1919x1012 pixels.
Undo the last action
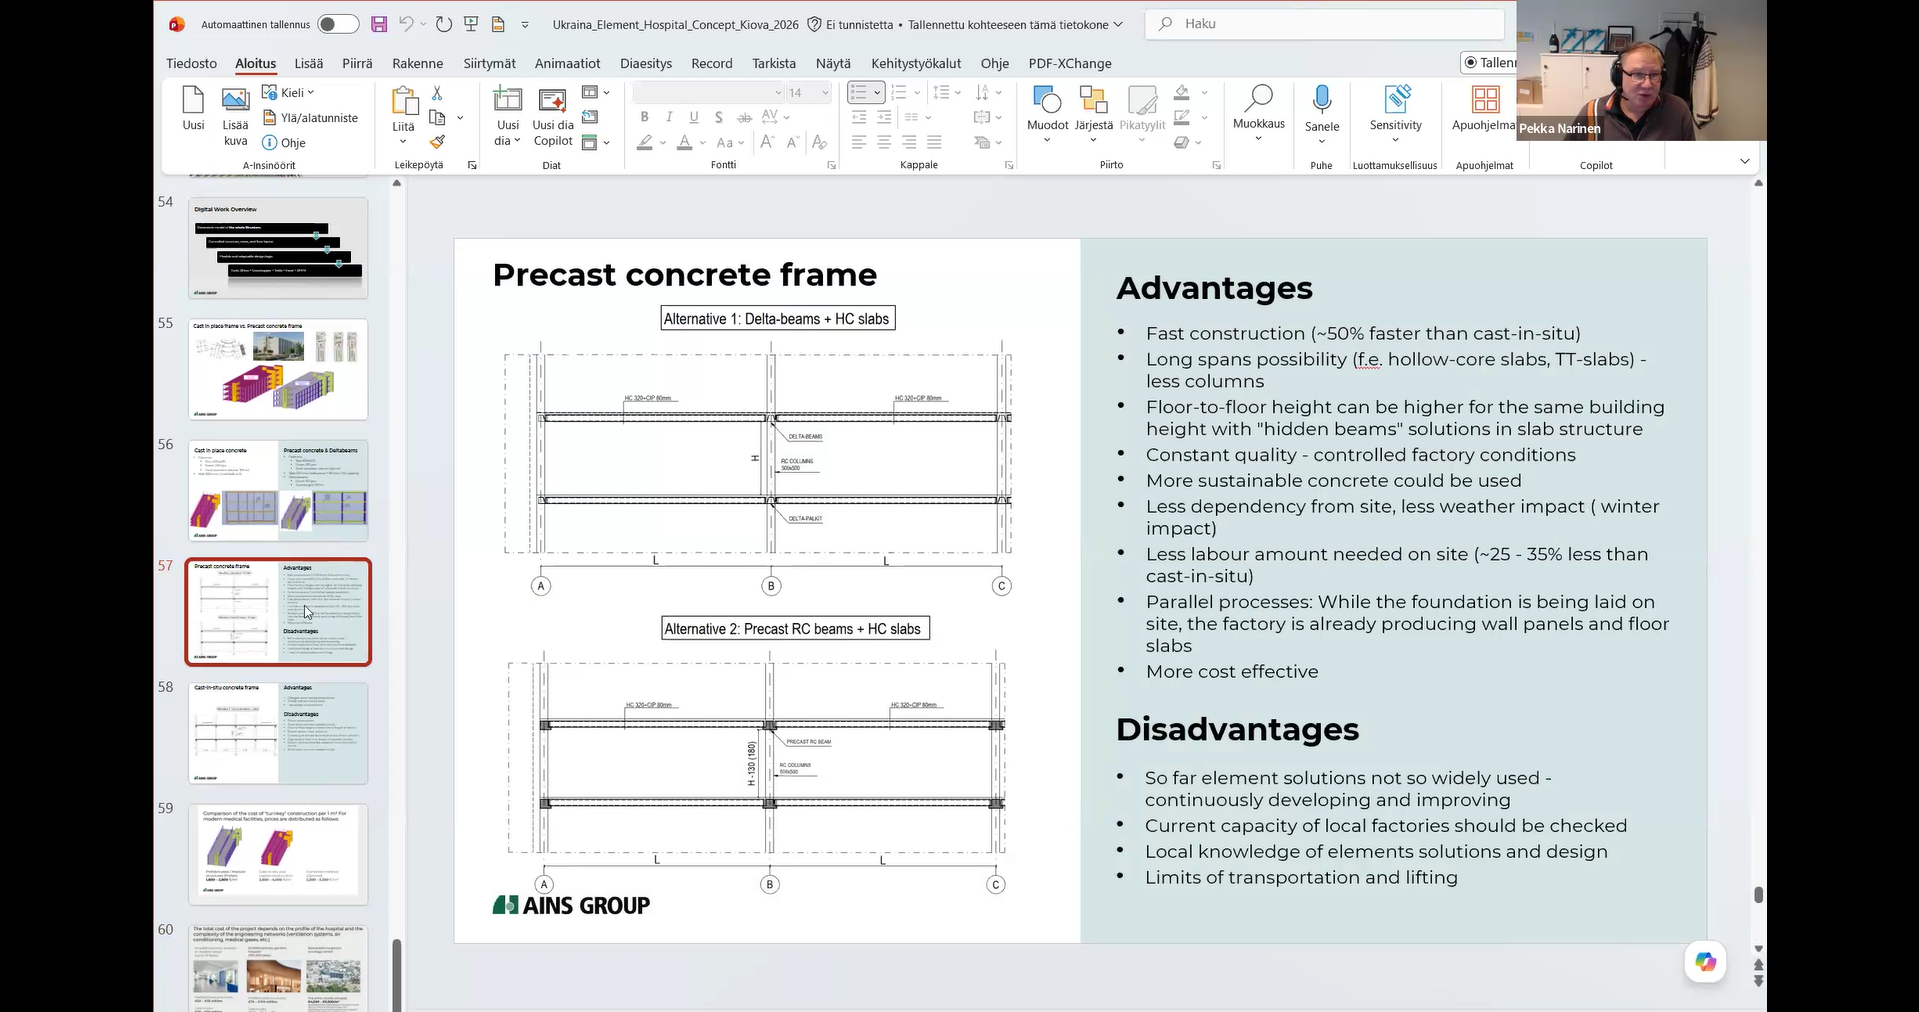click(x=406, y=24)
